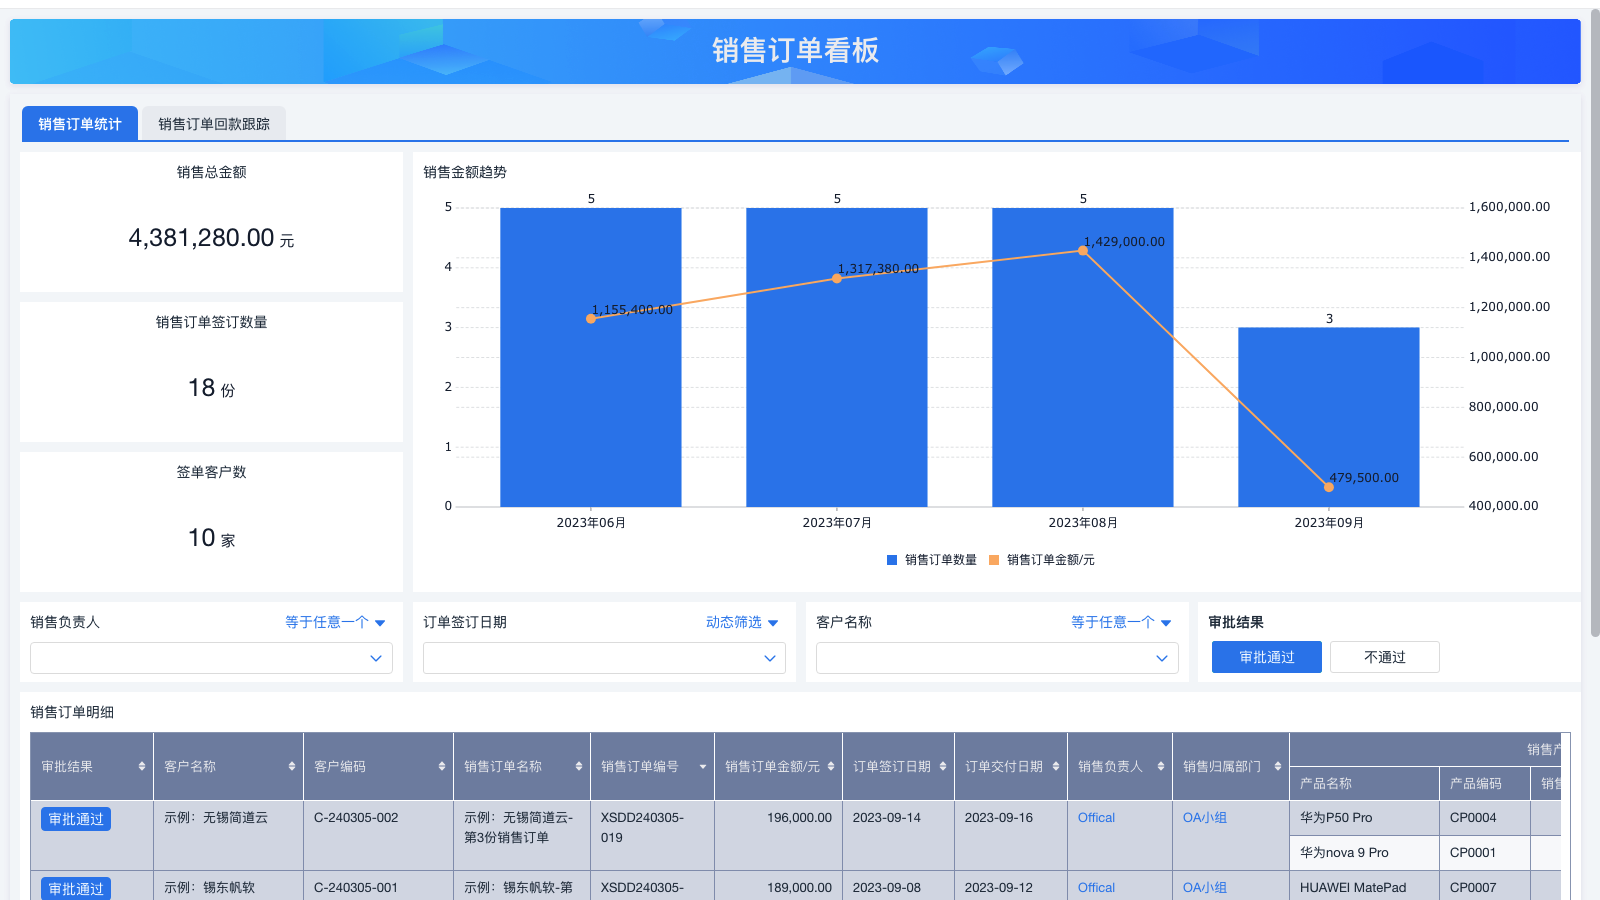Expand the 订单签订日期 selector
1600x900 pixels.
[603, 658]
